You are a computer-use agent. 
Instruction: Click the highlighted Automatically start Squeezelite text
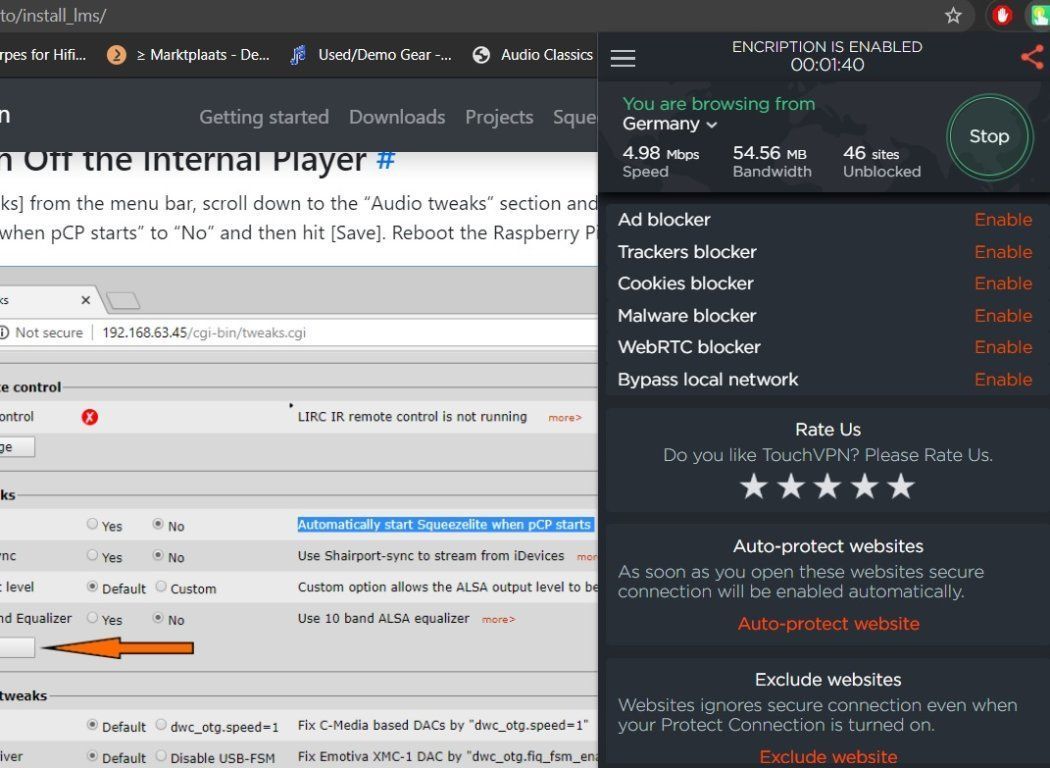445,524
